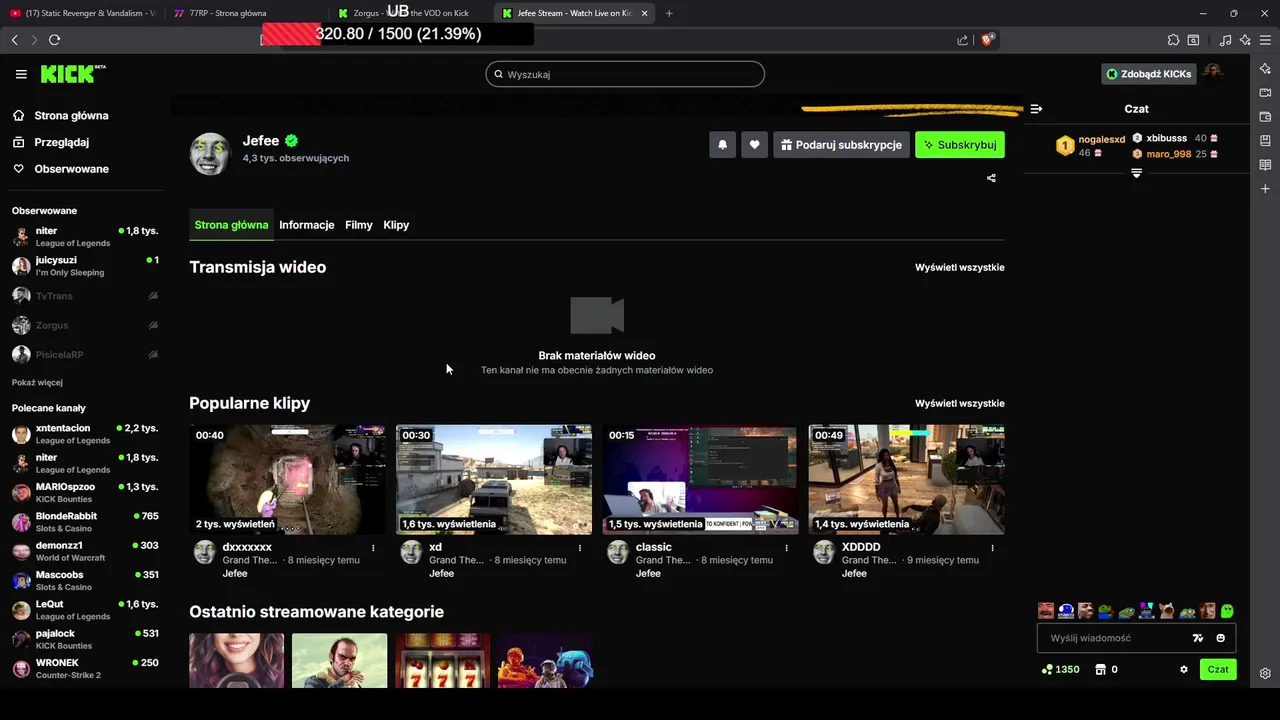1280x720 pixels.
Task: Open options menu for classic clip
Action: pos(786,548)
